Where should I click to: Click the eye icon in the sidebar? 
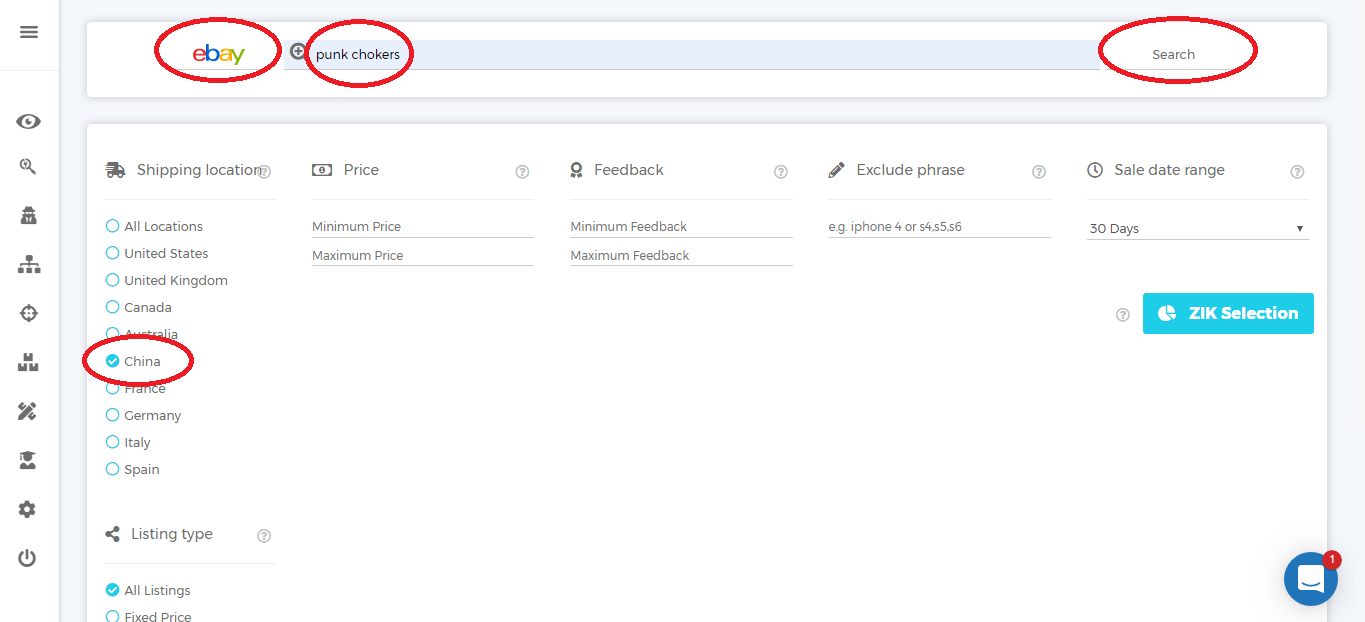(x=28, y=122)
